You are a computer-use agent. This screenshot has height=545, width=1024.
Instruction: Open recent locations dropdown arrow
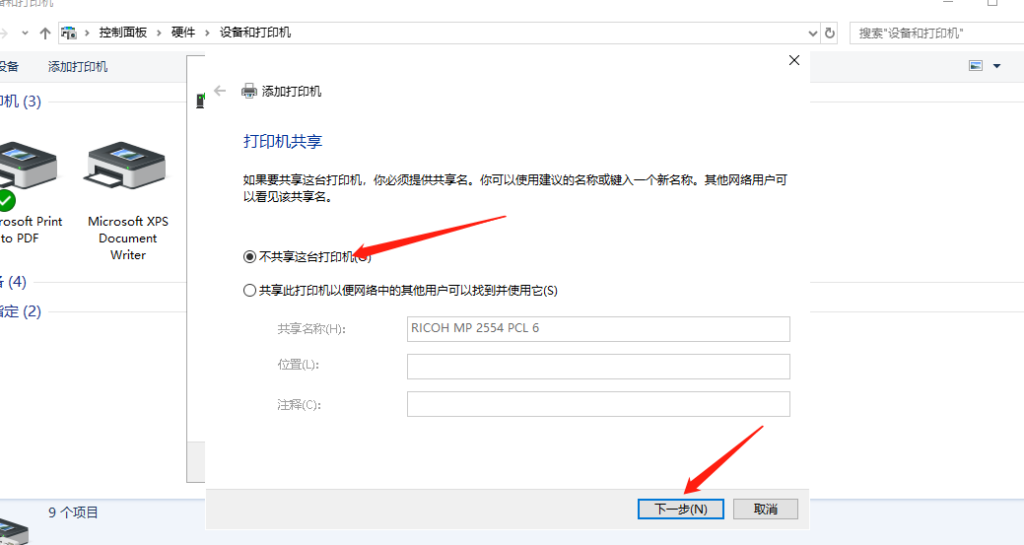click(24, 33)
